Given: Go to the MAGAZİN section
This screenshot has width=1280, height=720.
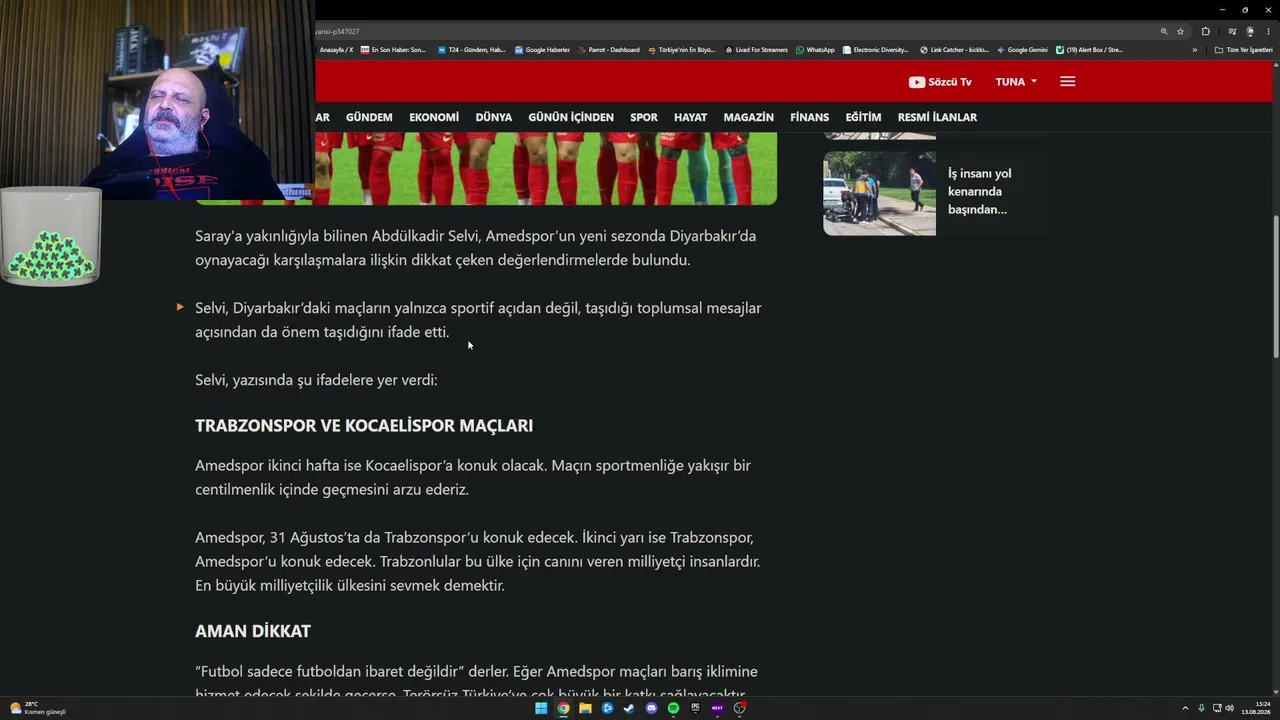Looking at the screenshot, I should click(x=749, y=117).
